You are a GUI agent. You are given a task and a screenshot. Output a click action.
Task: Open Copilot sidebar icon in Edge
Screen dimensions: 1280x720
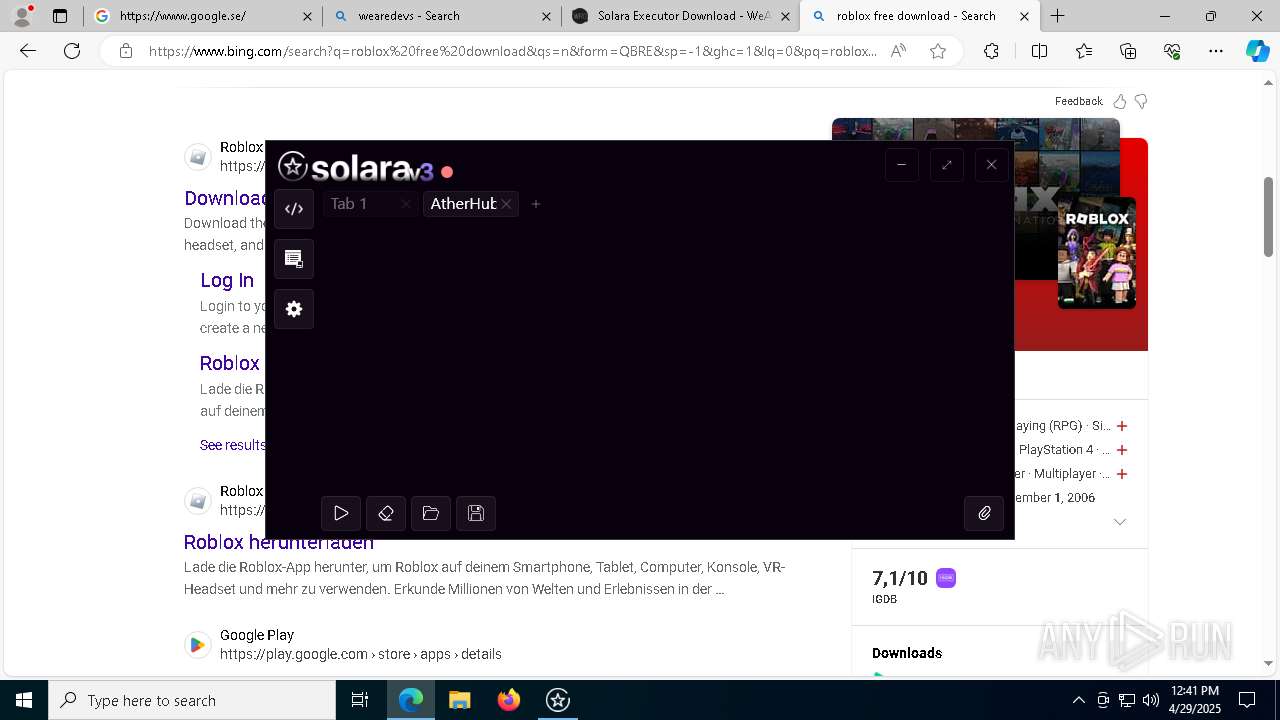[x=1257, y=51]
